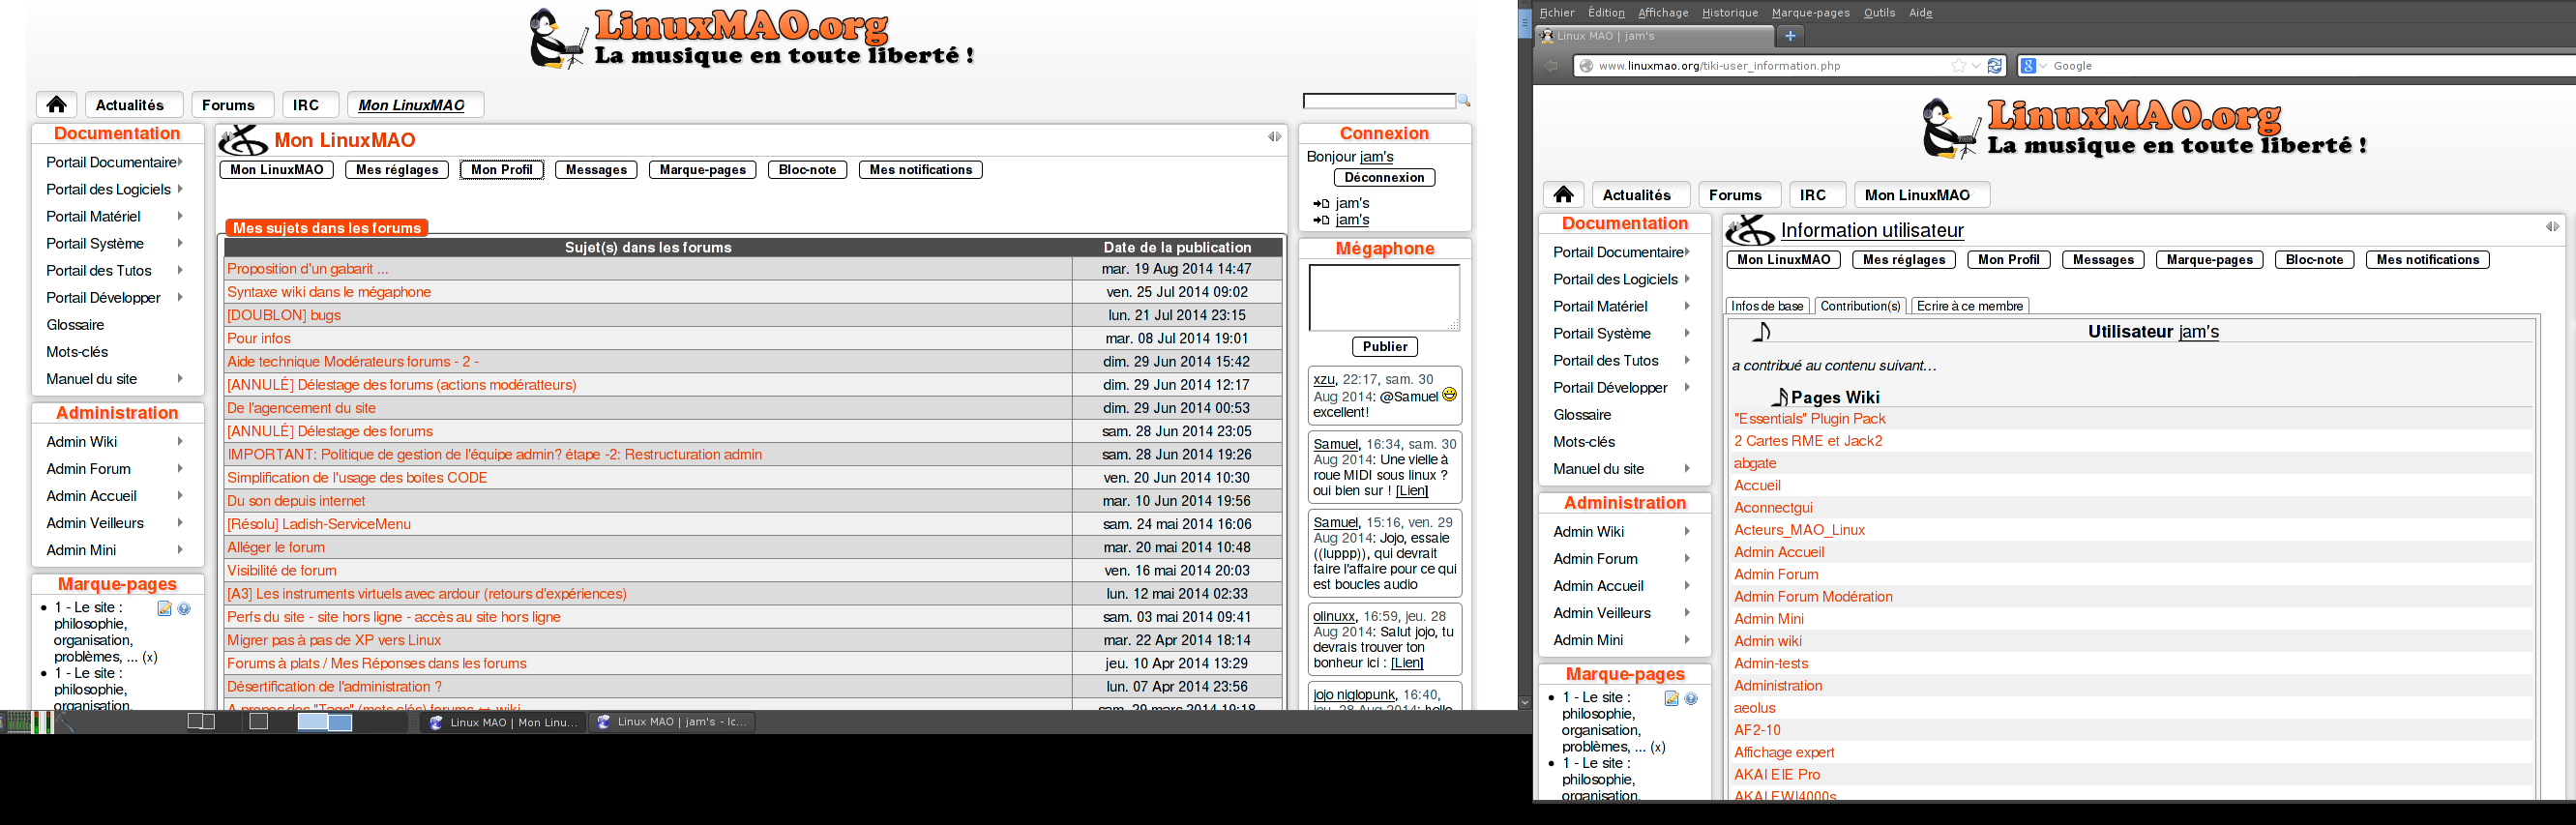Expand Portail Système in Firefox page

pos(1687,334)
